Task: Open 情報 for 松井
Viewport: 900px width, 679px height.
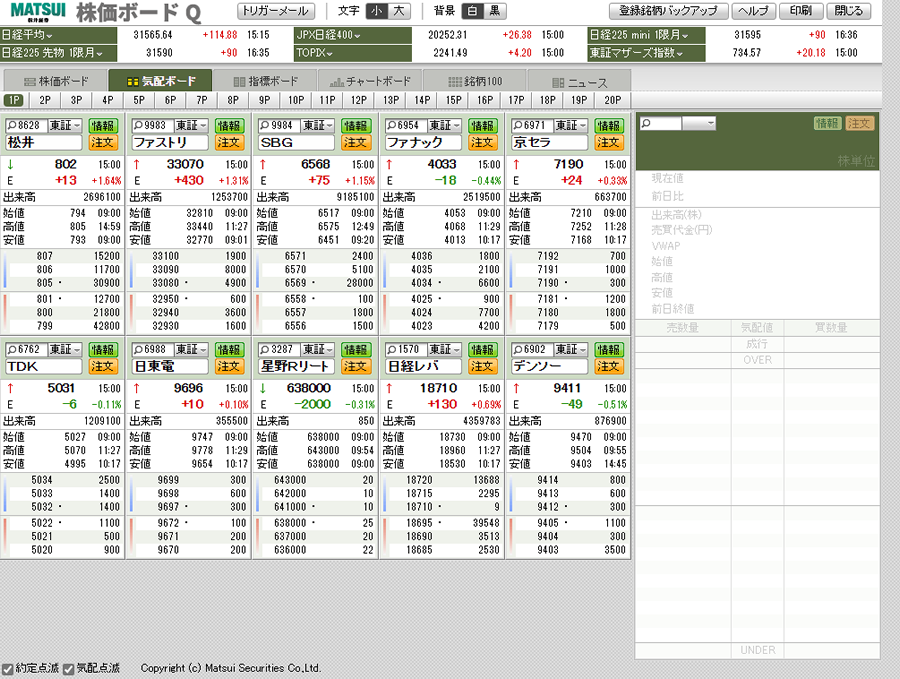Action: pos(103,126)
